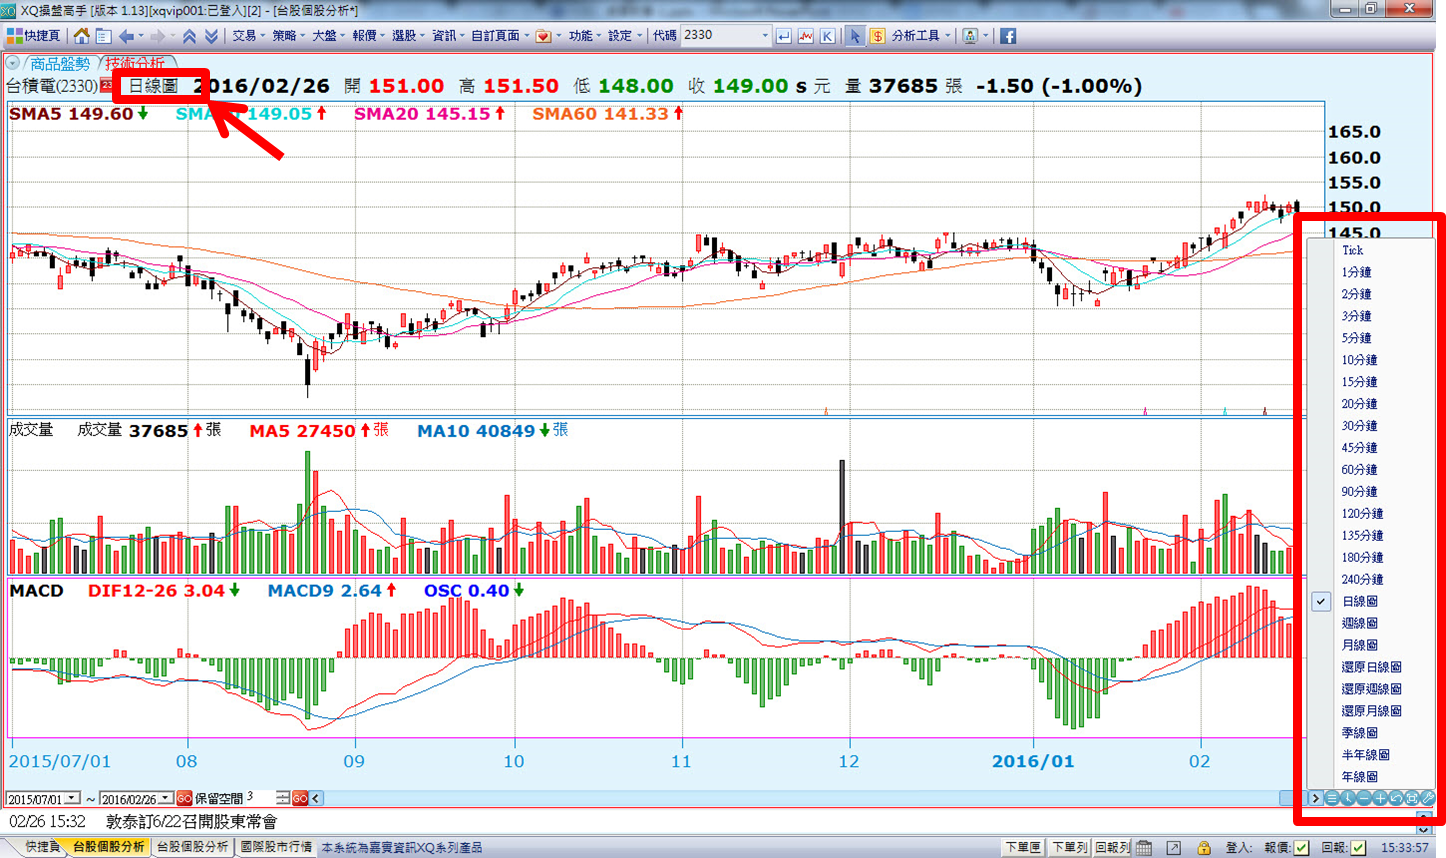
Task: Open the 設定 menu
Action: click(x=625, y=36)
